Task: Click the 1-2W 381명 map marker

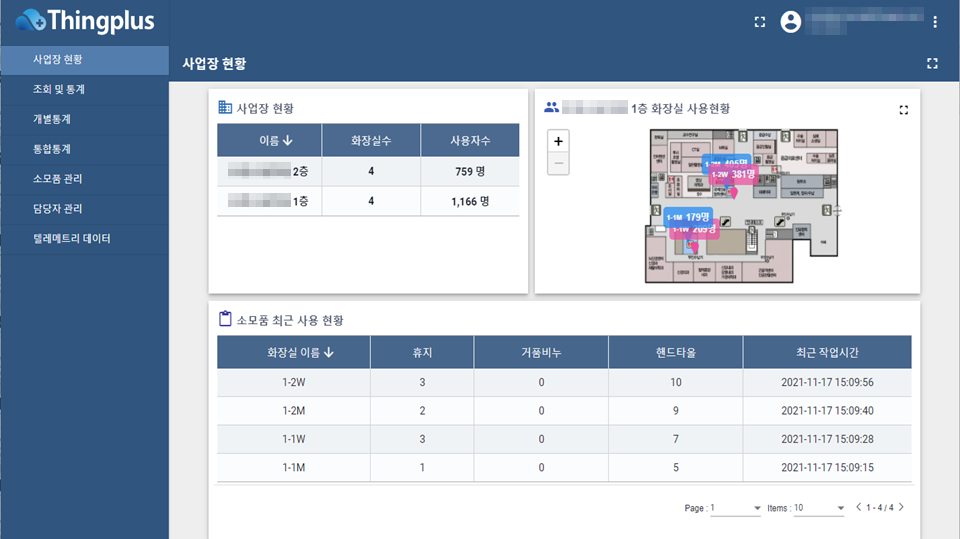Action: (733, 175)
